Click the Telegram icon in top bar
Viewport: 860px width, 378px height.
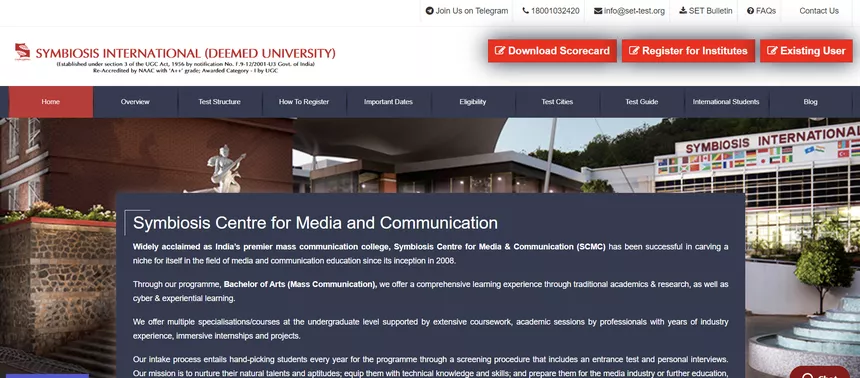click(429, 11)
